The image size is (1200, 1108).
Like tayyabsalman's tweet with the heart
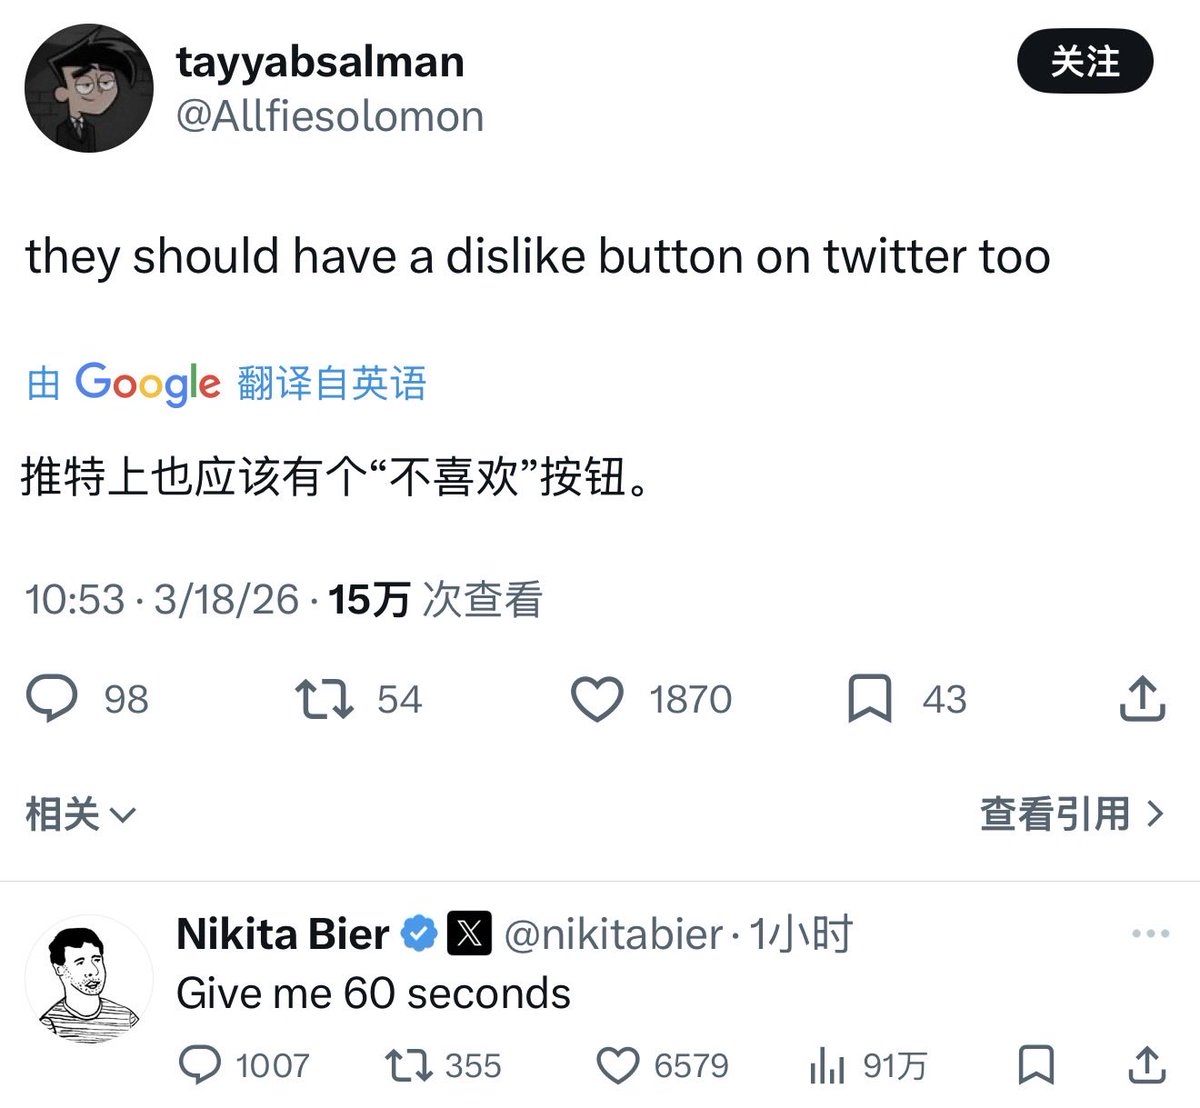click(x=597, y=699)
